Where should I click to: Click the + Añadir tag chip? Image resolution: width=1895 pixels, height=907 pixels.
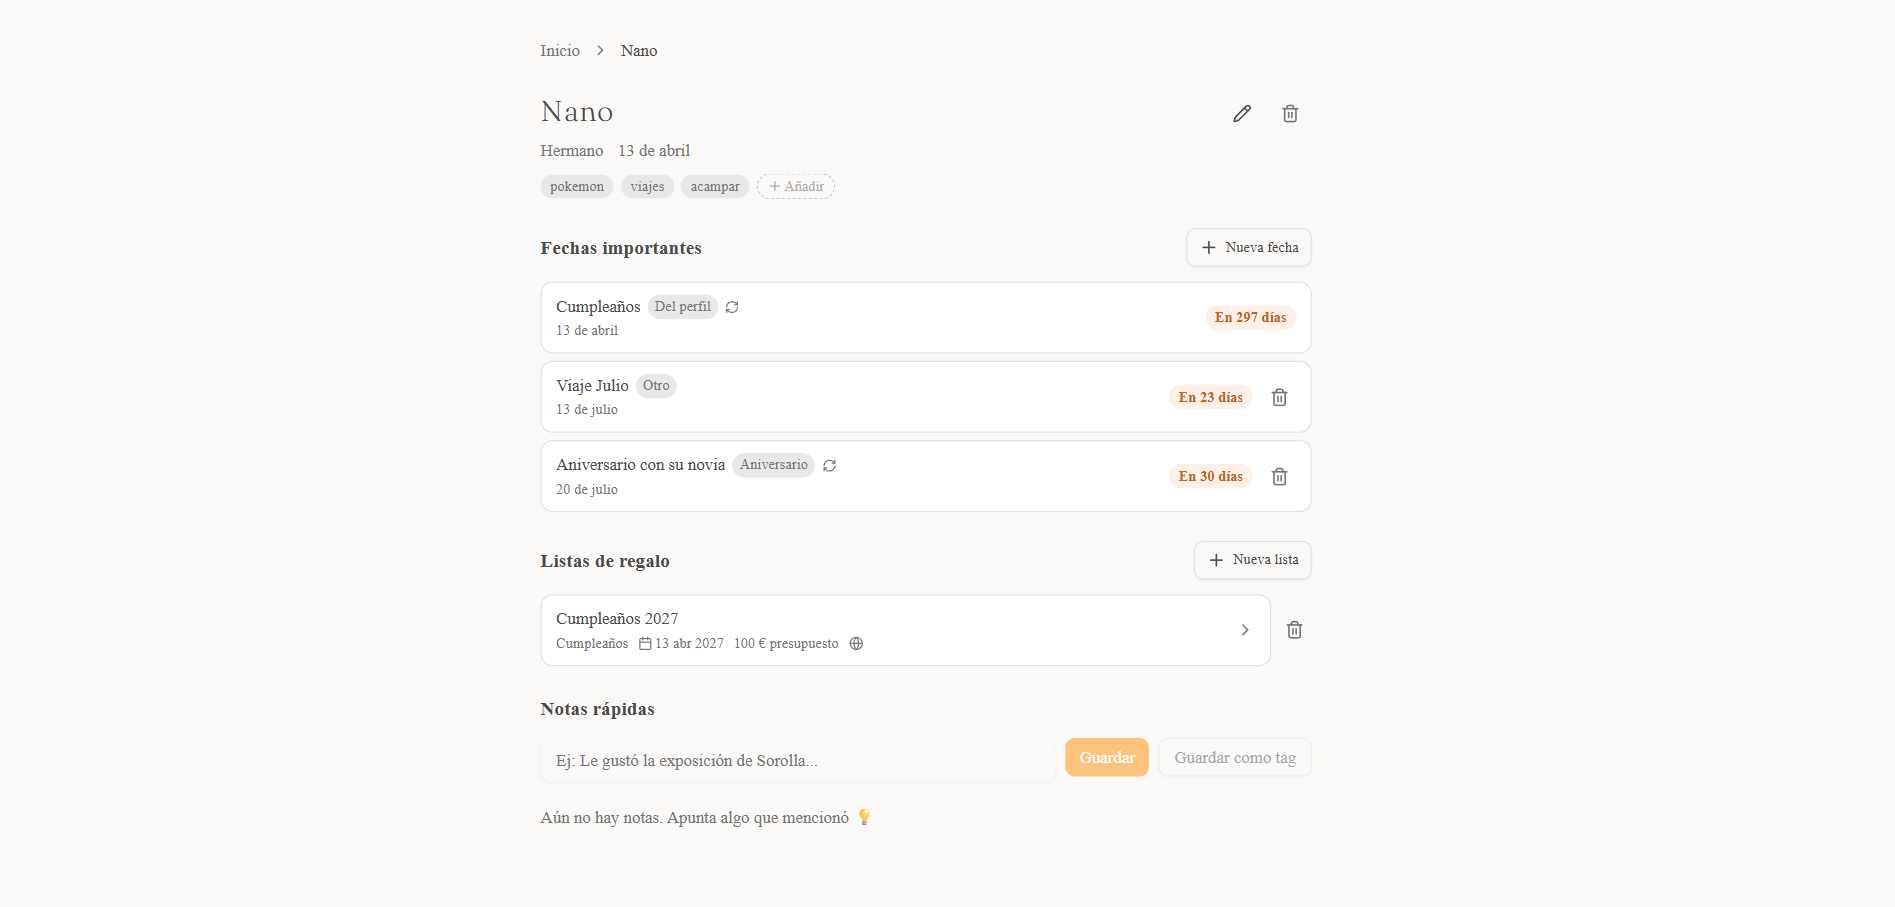click(796, 187)
